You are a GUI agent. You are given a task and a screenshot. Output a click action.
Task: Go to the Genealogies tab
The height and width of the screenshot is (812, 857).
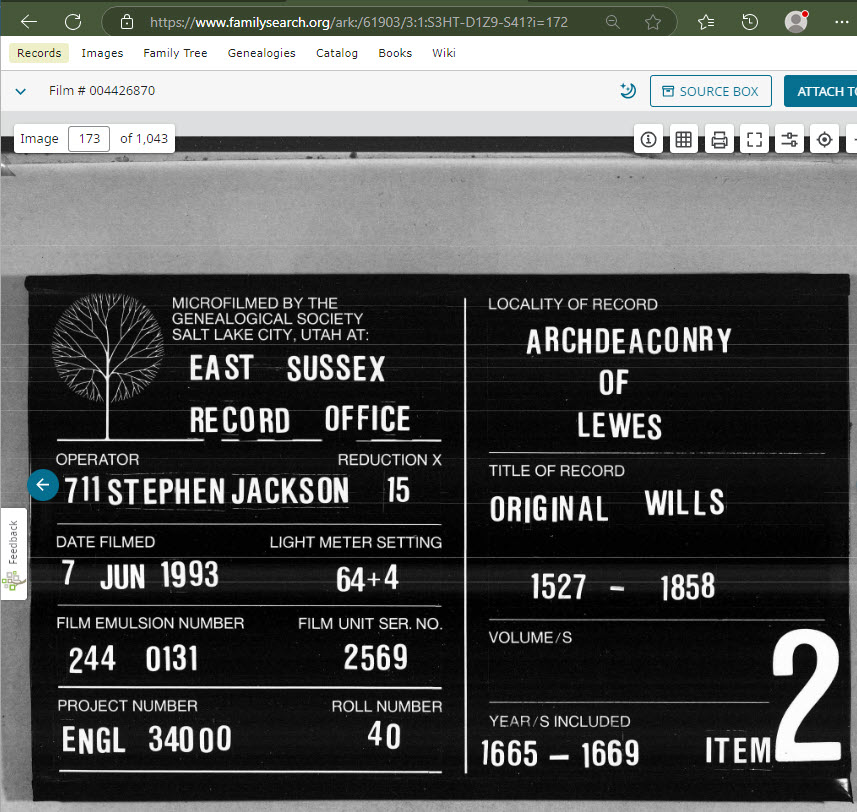click(261, 53)
